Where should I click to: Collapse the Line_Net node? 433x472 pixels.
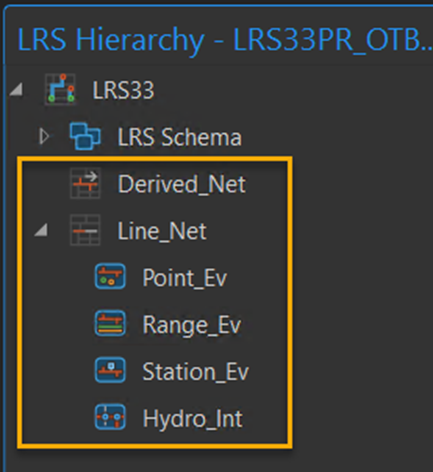41,230
